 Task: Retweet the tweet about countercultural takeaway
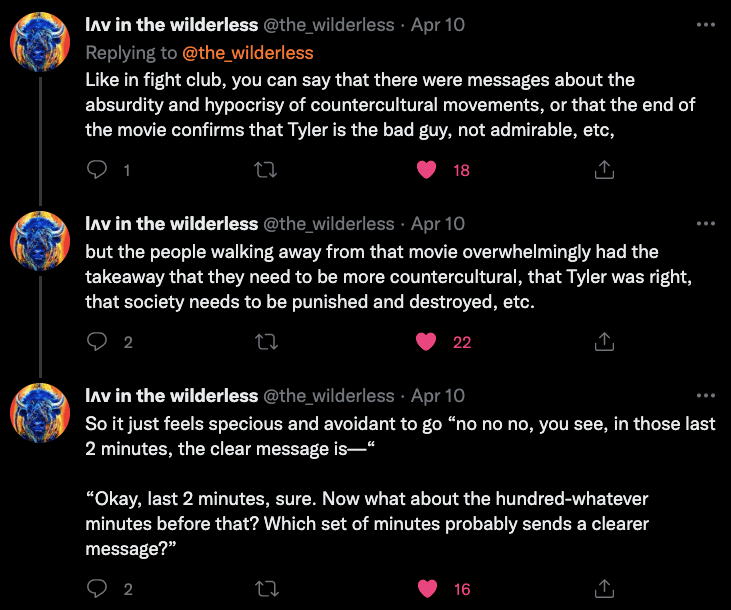(x=266, y=342)
